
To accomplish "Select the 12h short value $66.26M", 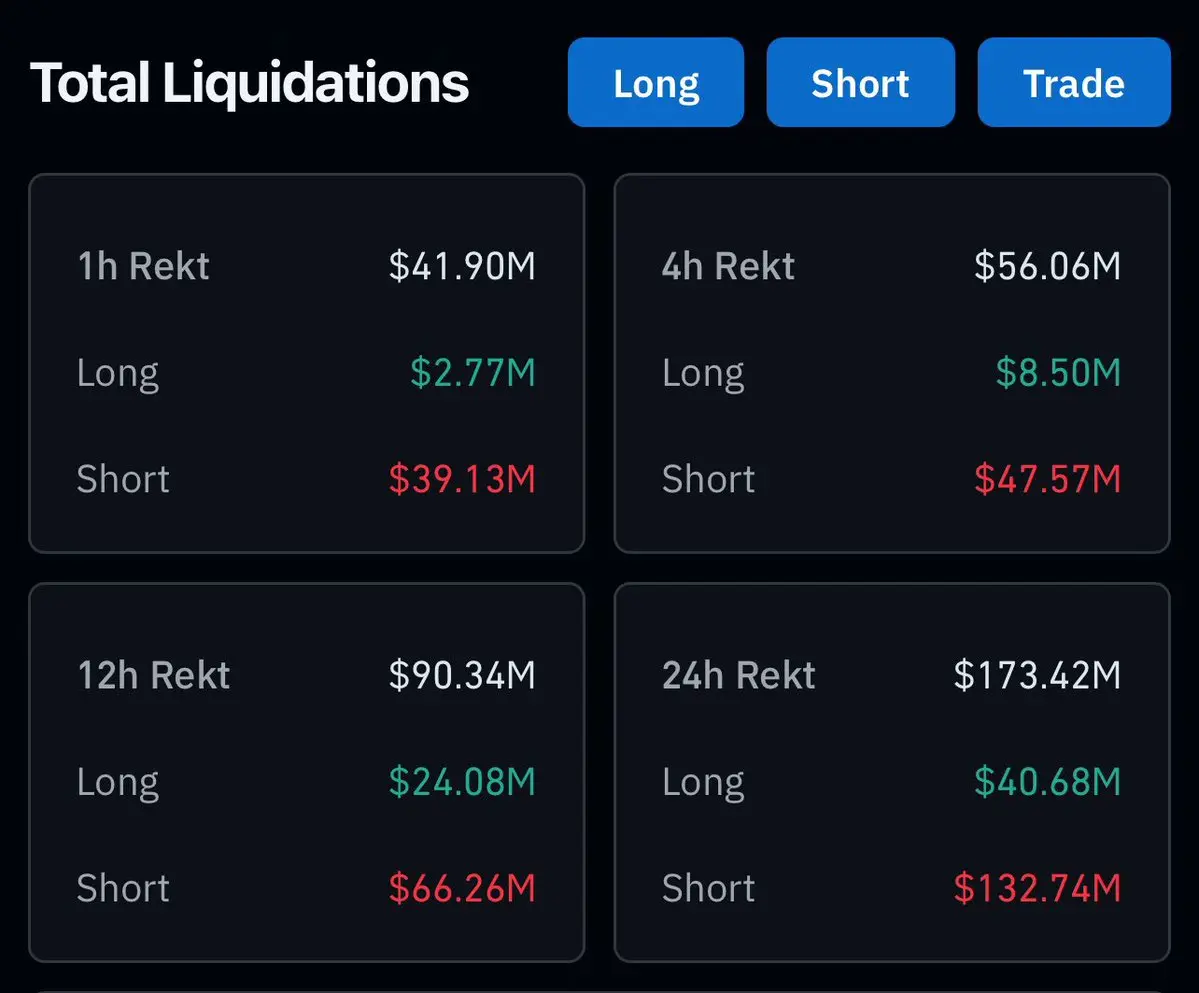I will tap(462, 888).
